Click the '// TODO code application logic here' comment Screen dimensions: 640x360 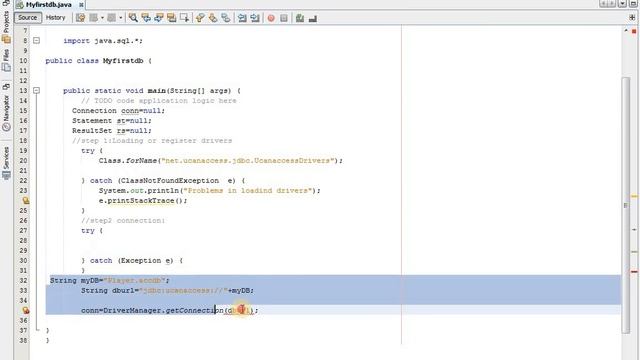point(159,101)
